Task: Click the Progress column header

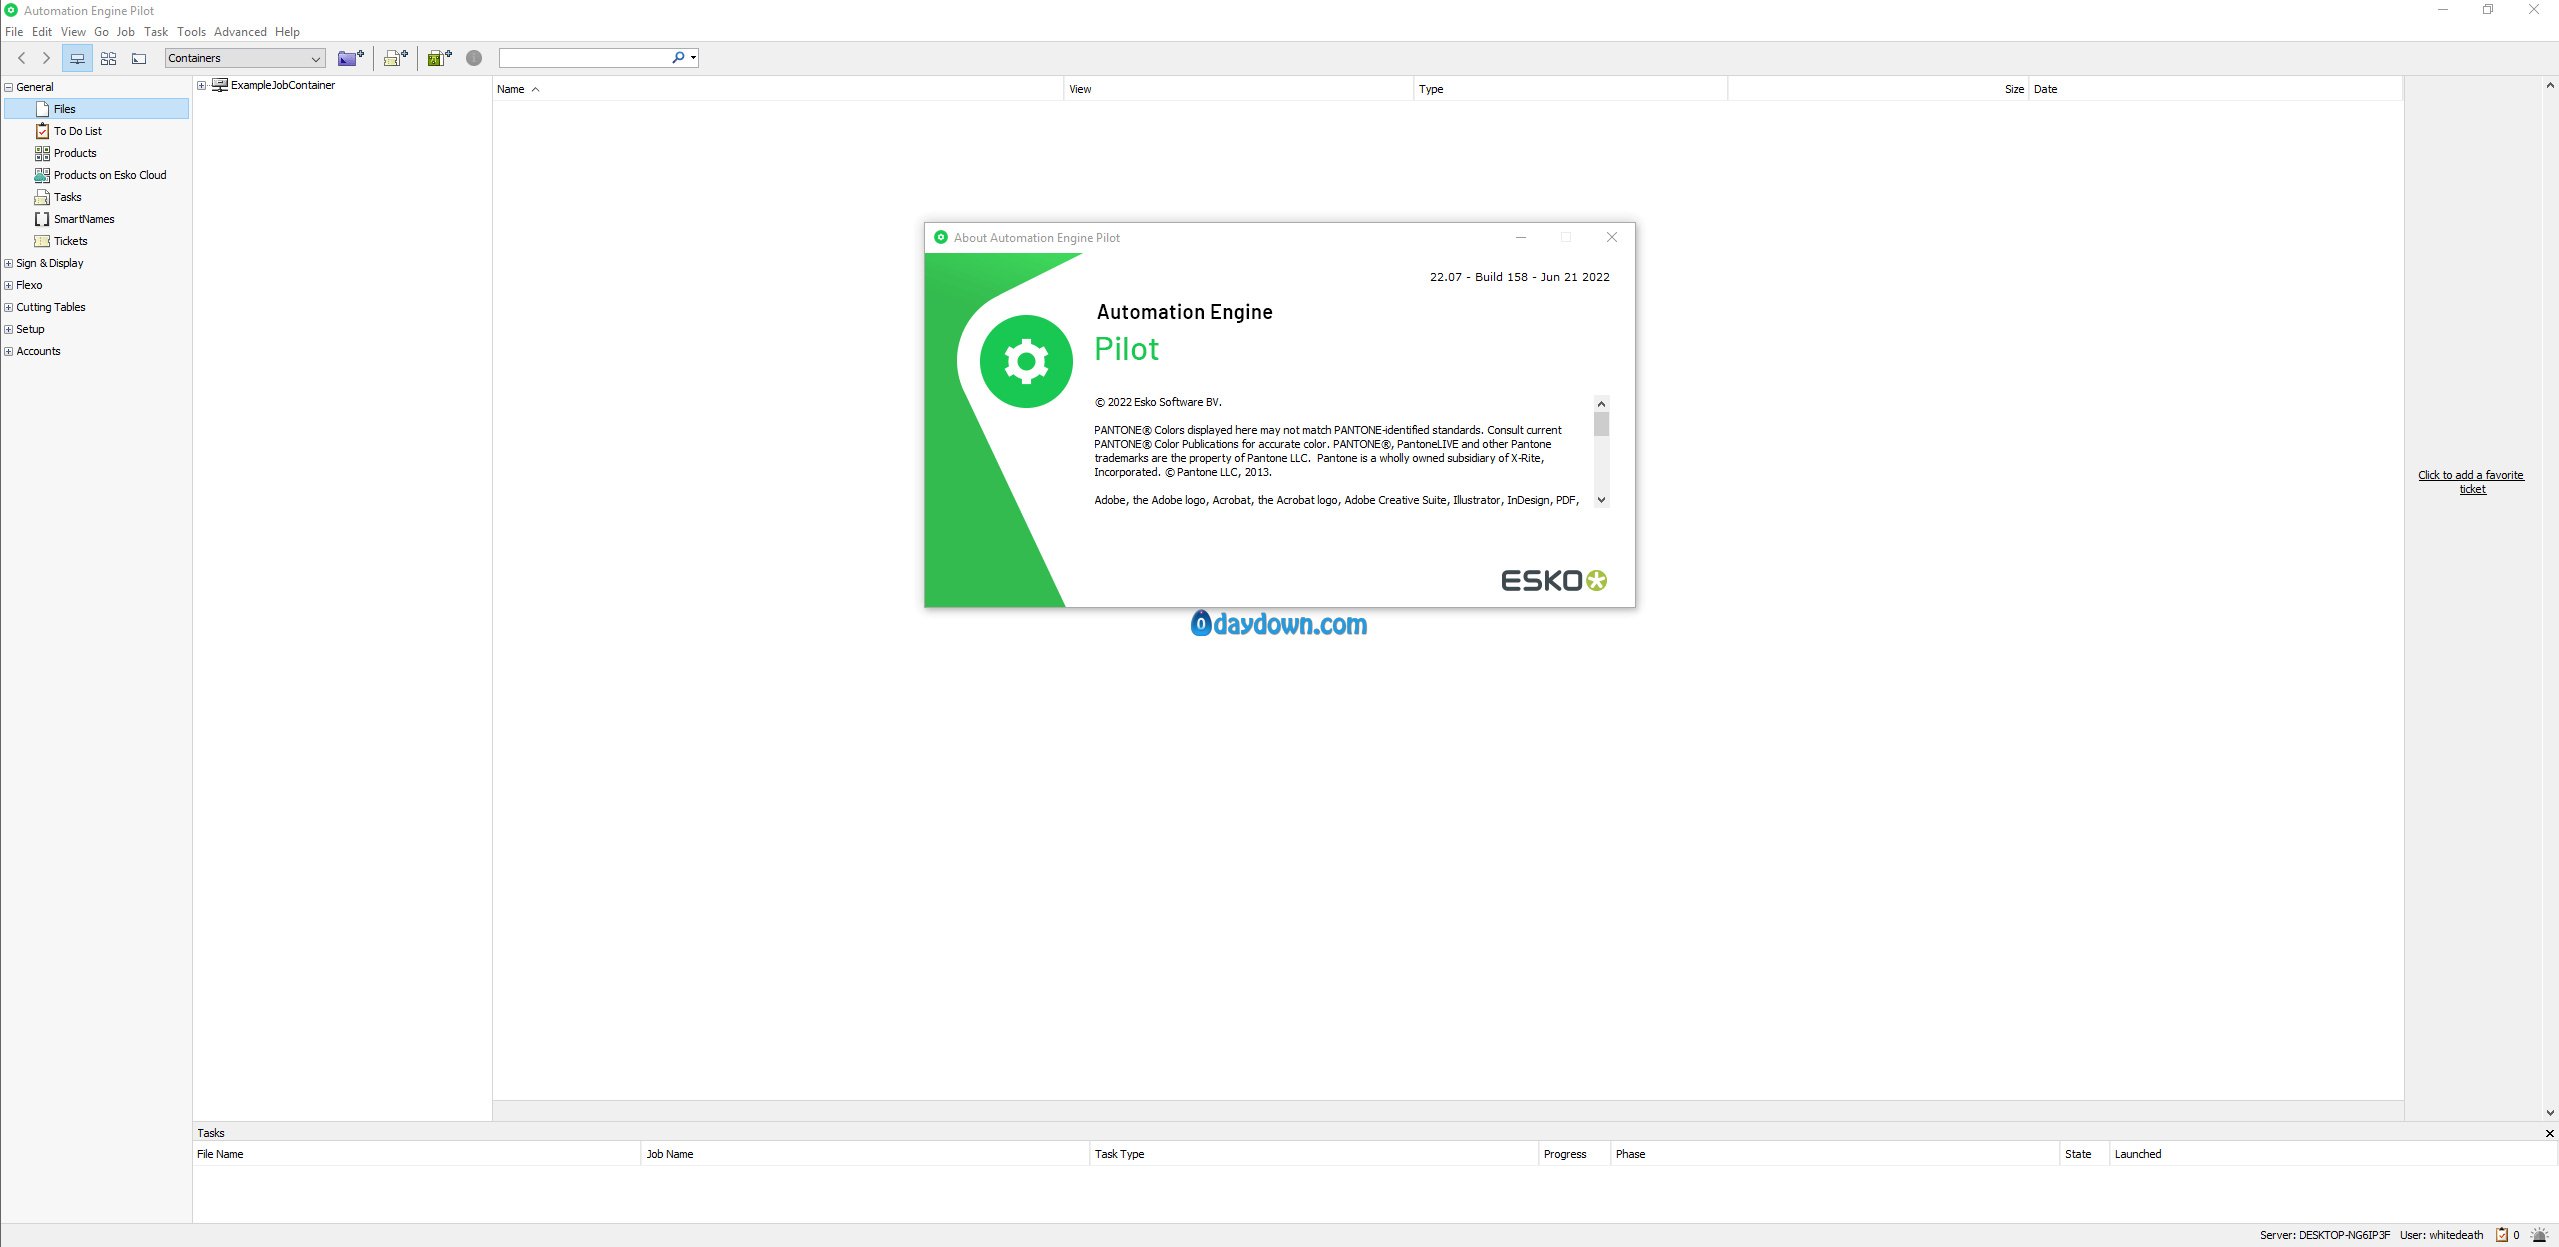Action: (x=1574, y=1154)
